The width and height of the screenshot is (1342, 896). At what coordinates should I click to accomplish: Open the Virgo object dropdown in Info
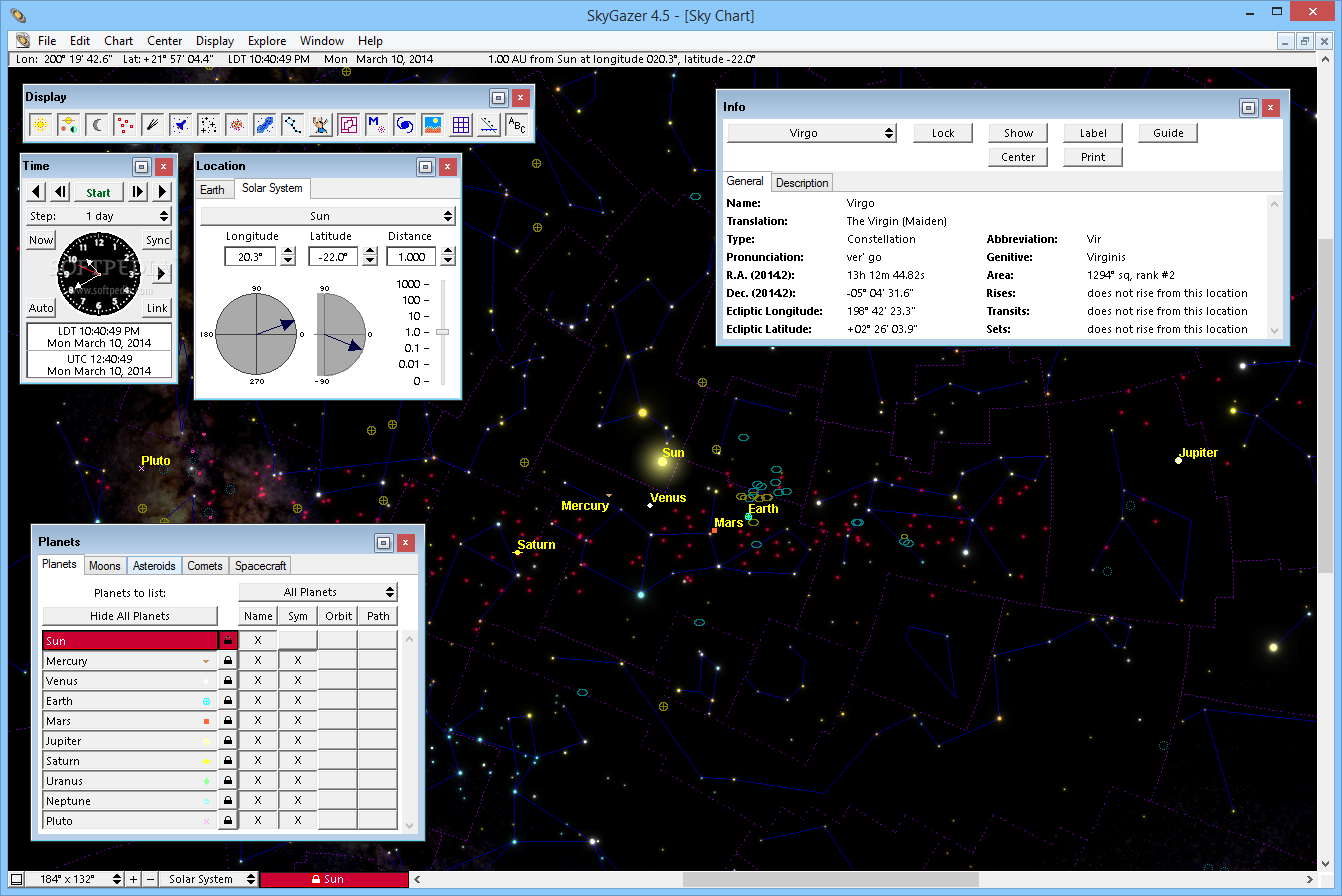point(811,133)
